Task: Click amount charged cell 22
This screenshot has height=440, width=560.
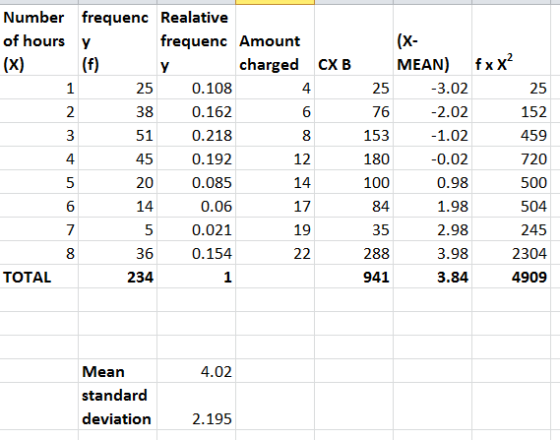Action: (x=275, y=253)
